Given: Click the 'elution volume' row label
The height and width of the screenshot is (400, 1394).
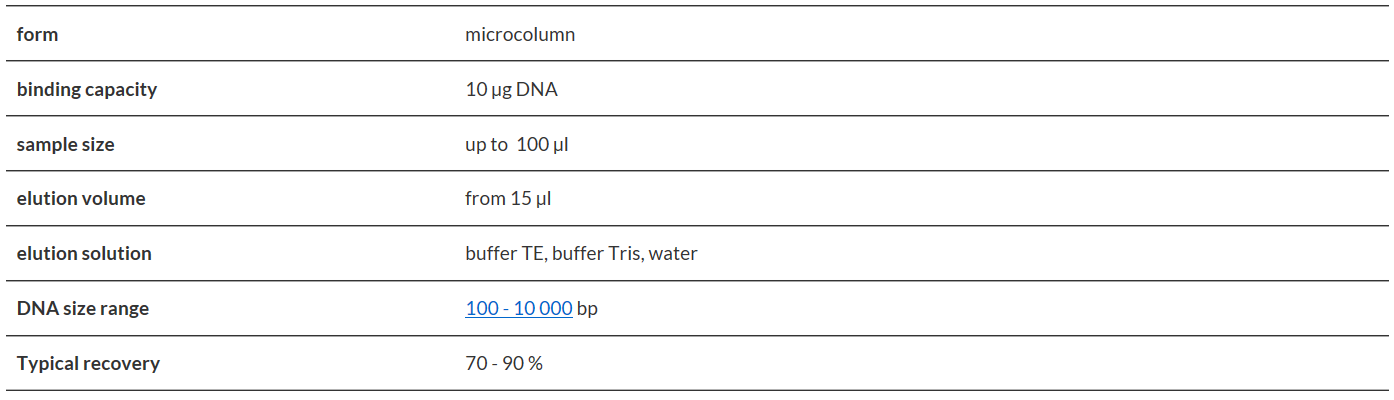Looking at the screenshot, I should [x=81, y=199].
